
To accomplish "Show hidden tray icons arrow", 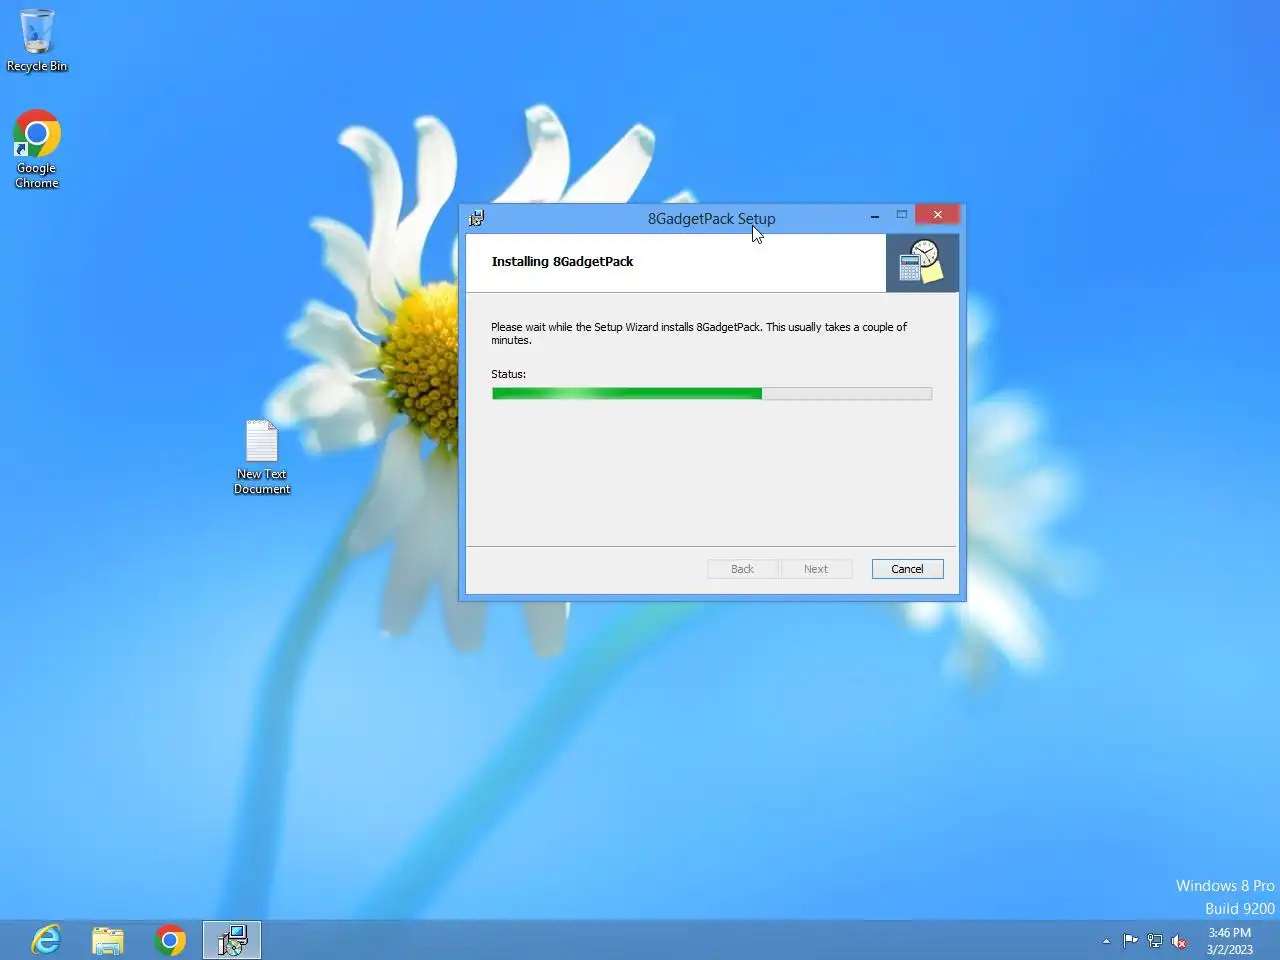I will pyautogui.click(x=1106, y=941).
